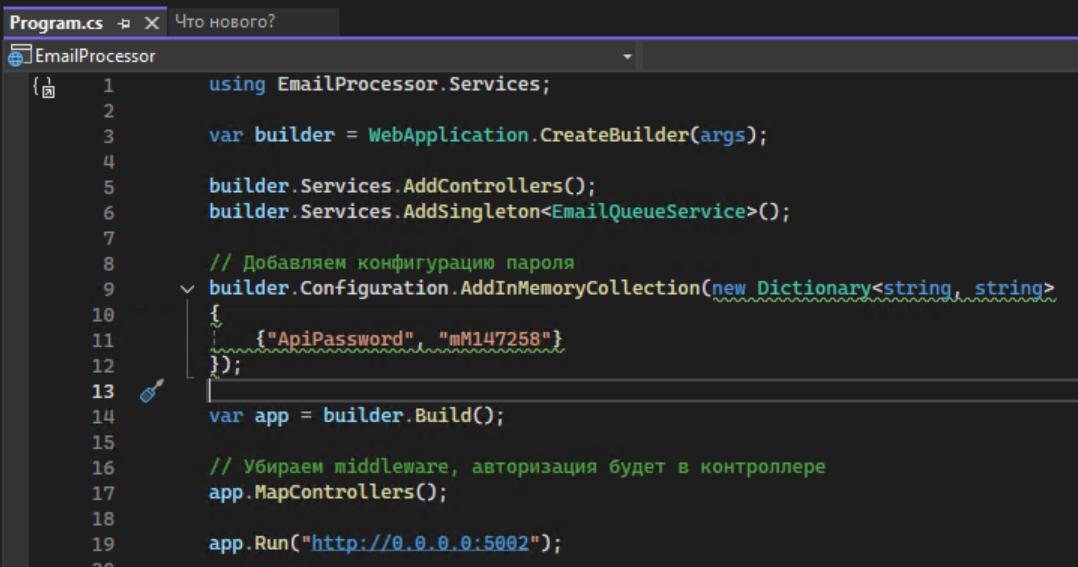Image resolution: width=1078 pixels, height=567 pixels.
Task: Collapse the AddInMemoryCollection code block
Action: 187,289
